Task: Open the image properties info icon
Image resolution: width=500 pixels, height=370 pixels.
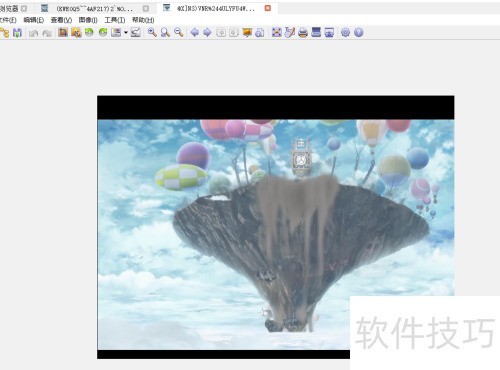Action: click(x=260, y=32)
